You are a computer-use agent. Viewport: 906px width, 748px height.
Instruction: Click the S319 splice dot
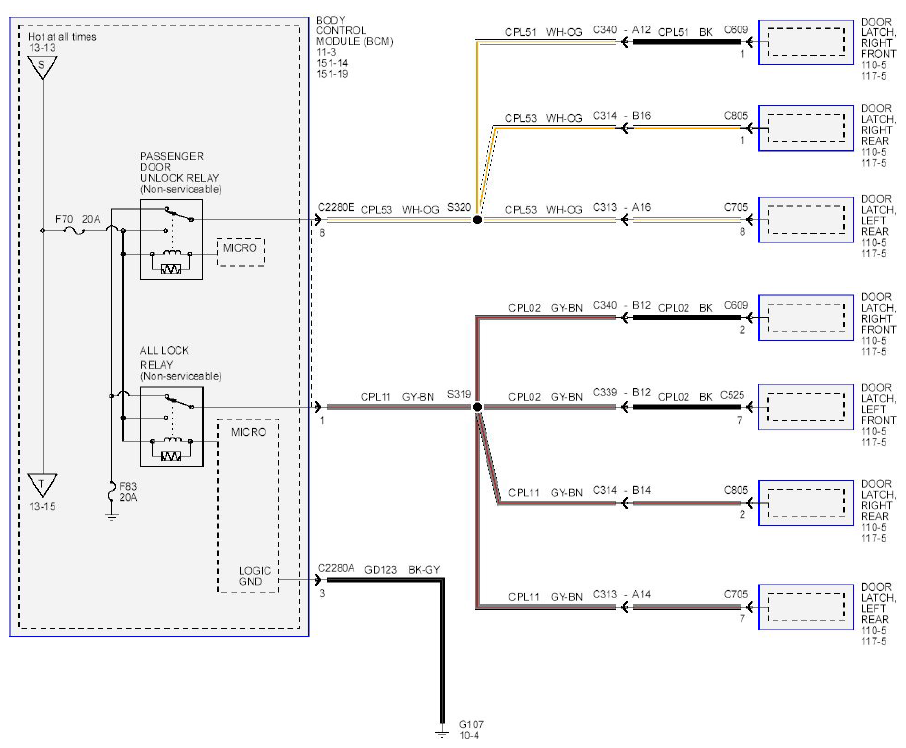[477, 407]
